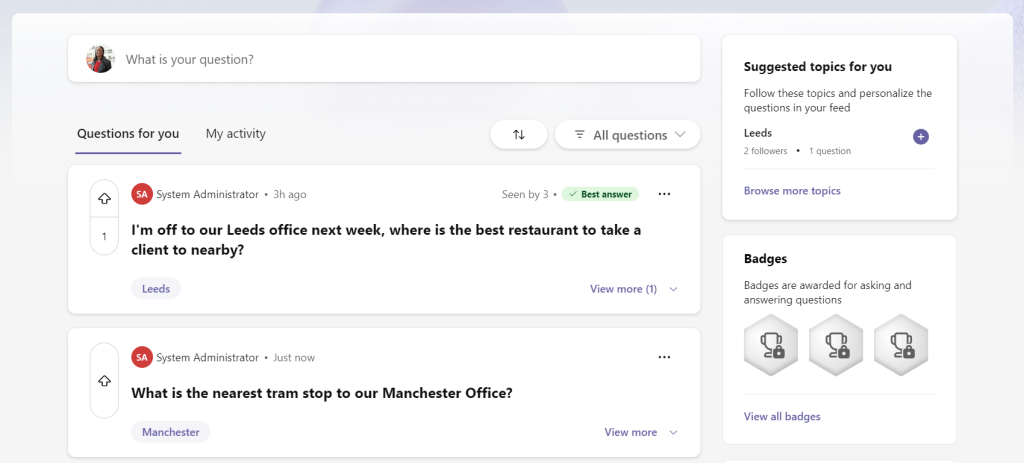Image resolution: width=1024 pixels, height=463 pixels.
Task: Click the sort order arrows button
Action: pyautogui.click(x=519, y=135)
